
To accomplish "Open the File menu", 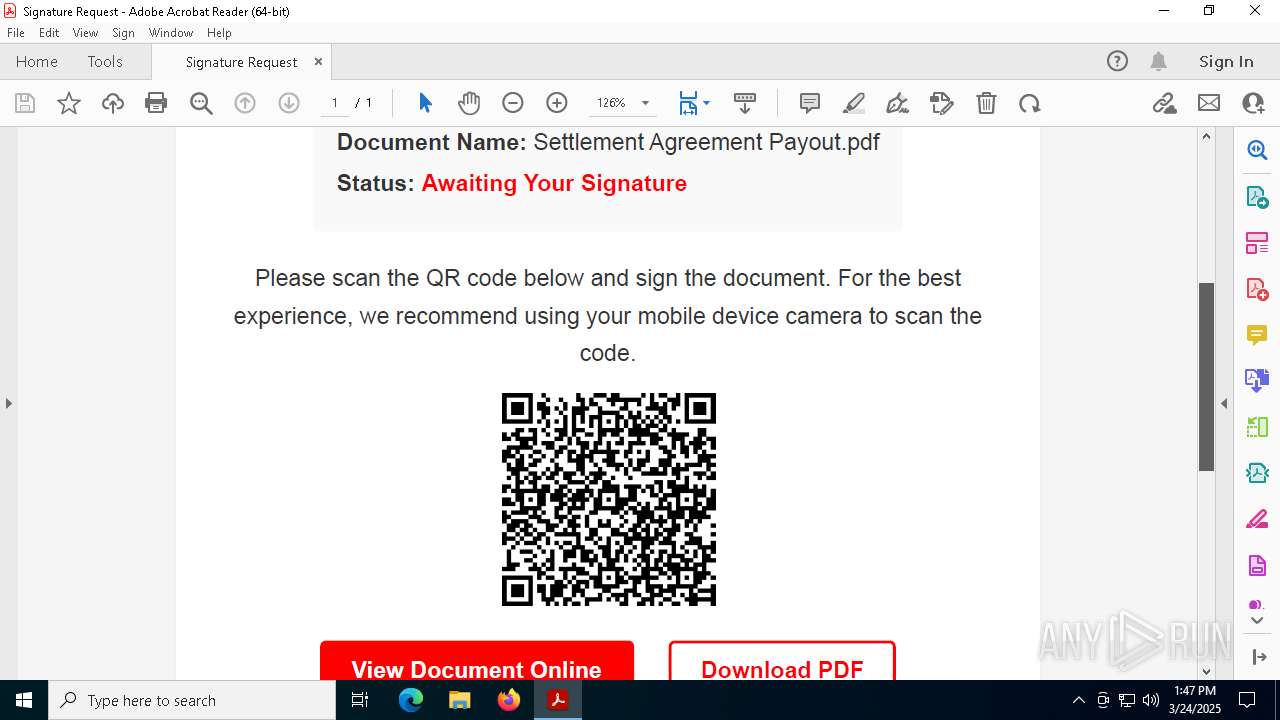I will 16,32.
